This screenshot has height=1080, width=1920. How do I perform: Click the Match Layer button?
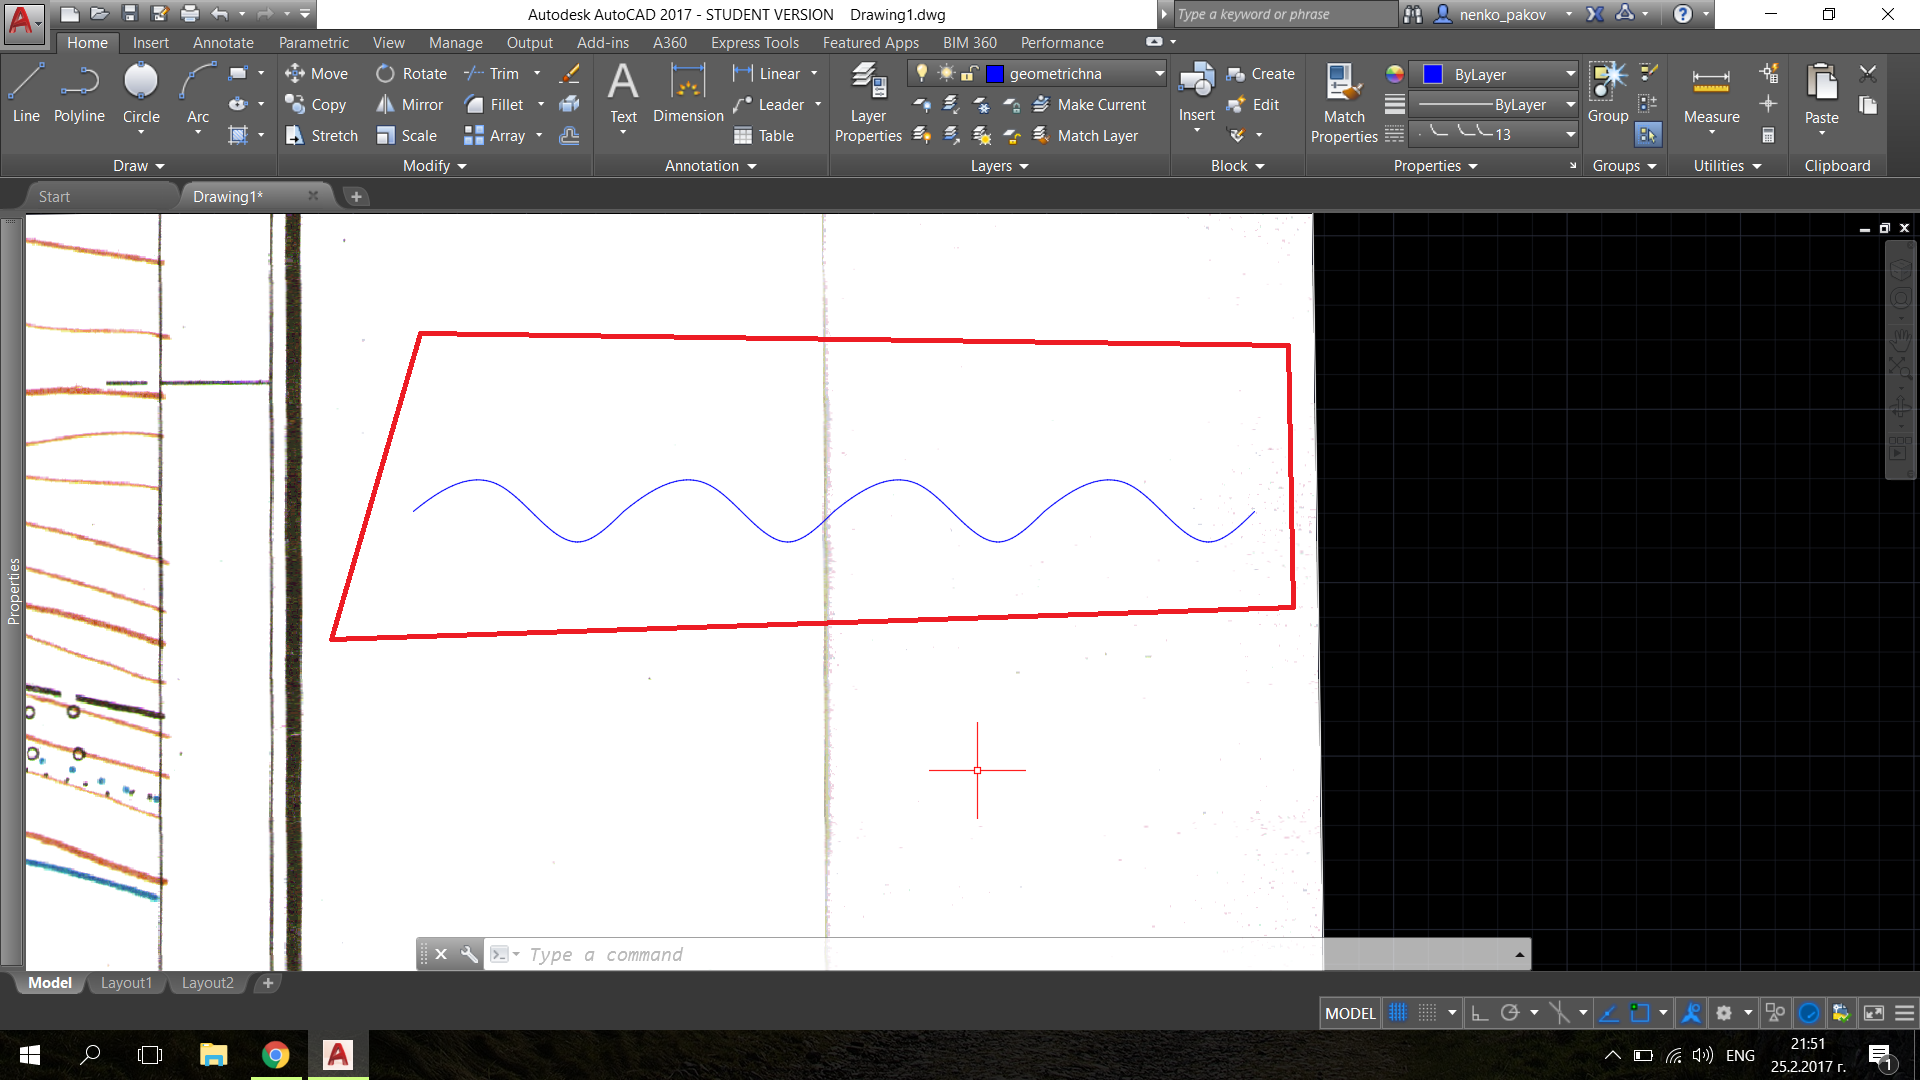[1085, 136]
